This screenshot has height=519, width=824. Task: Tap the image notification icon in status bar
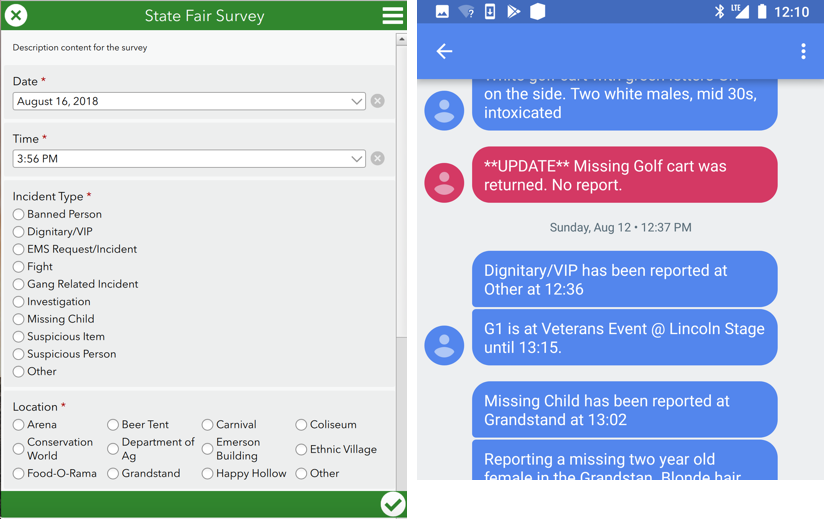(442, 12)
